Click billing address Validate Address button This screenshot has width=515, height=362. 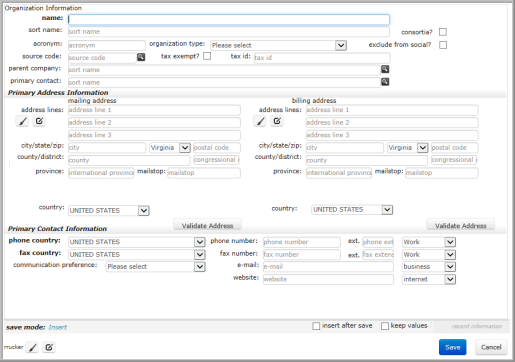(460, 226)
